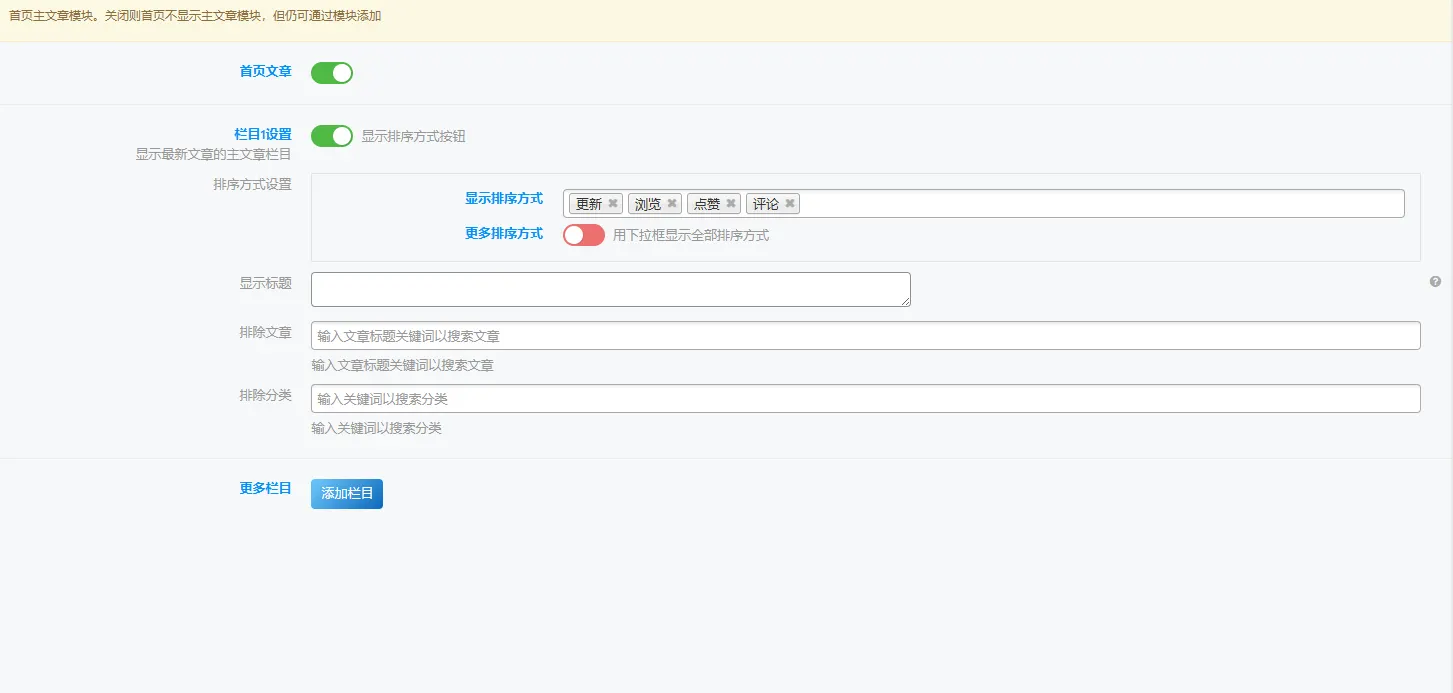Remove the 点赞 sort tag

coord(731,204)
